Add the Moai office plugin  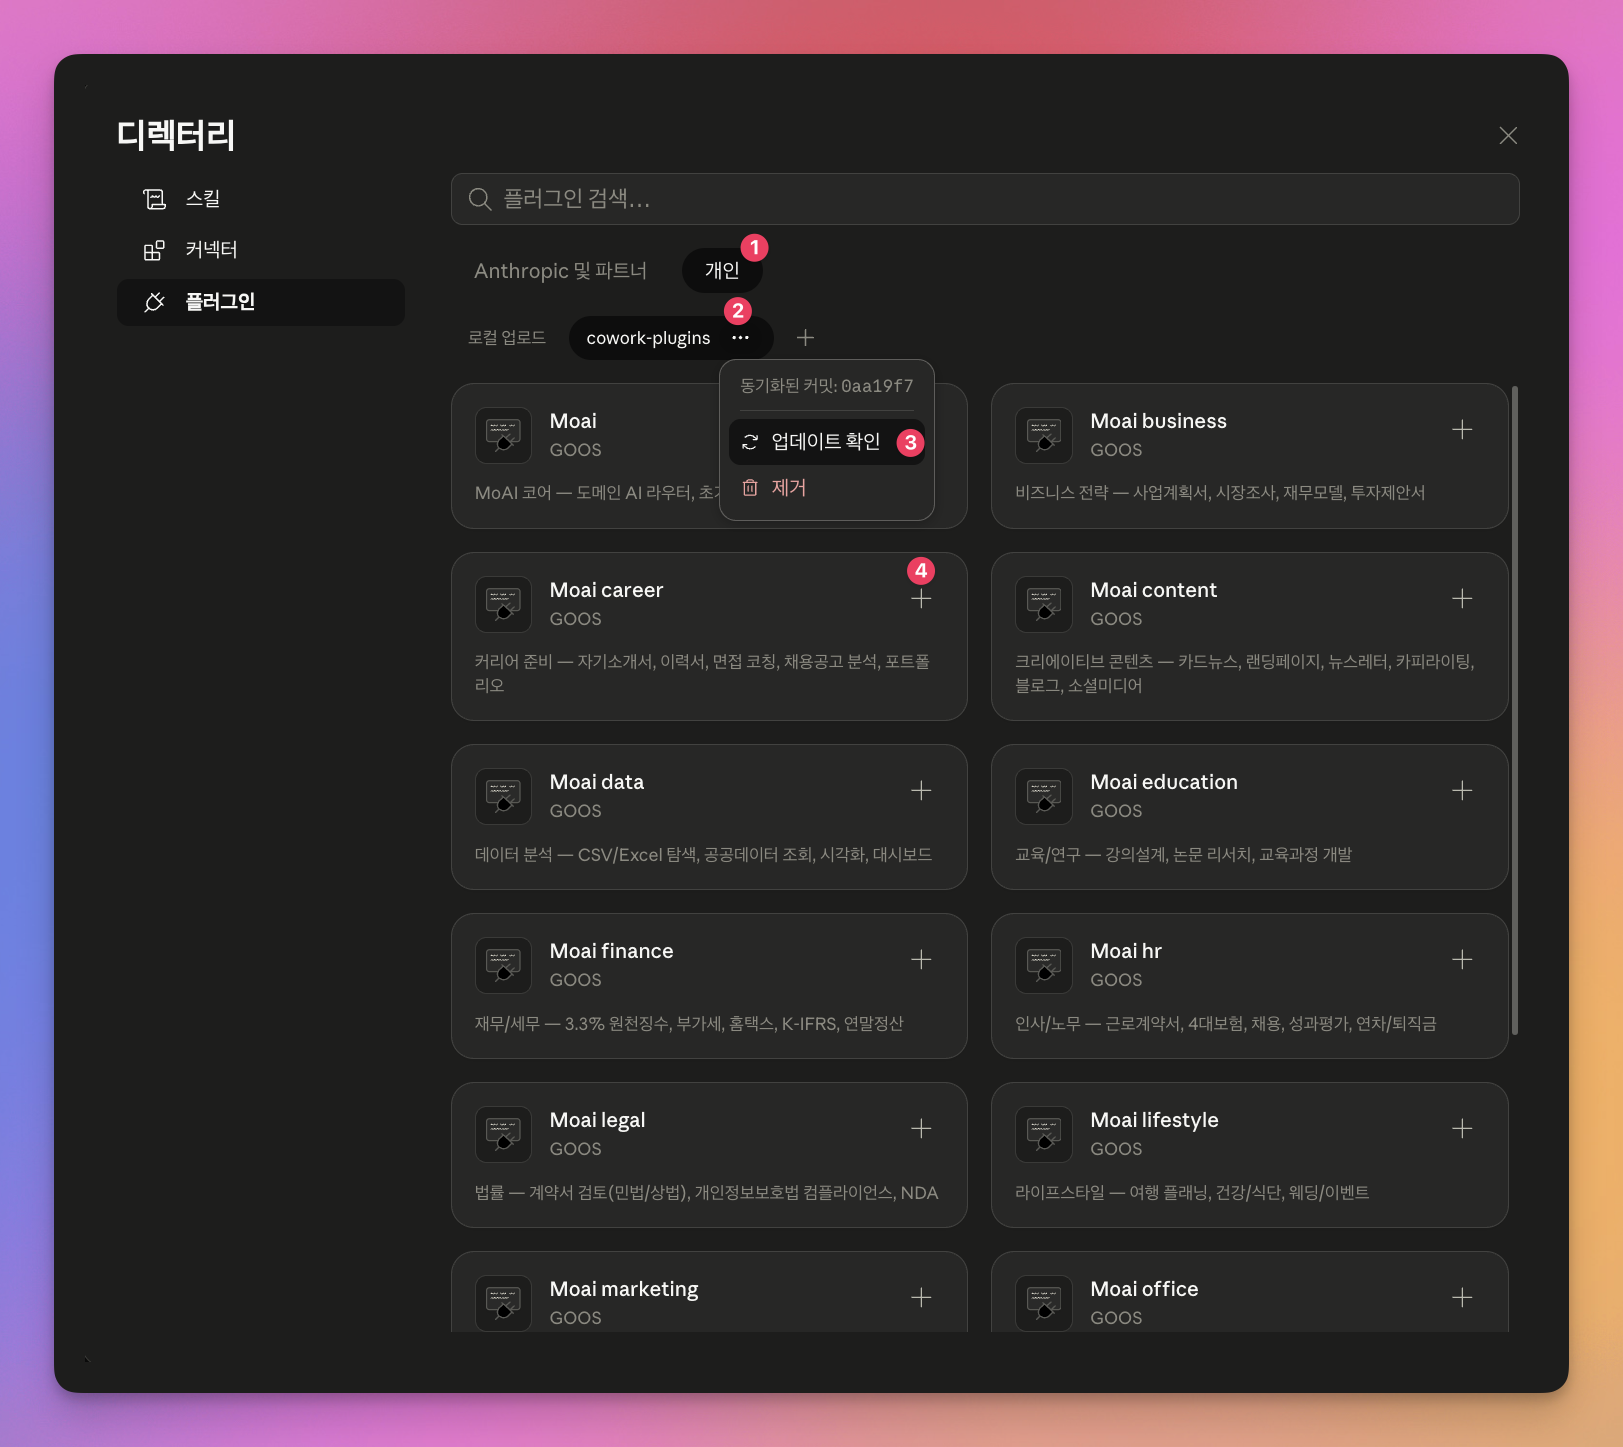click(1462, 1298)
